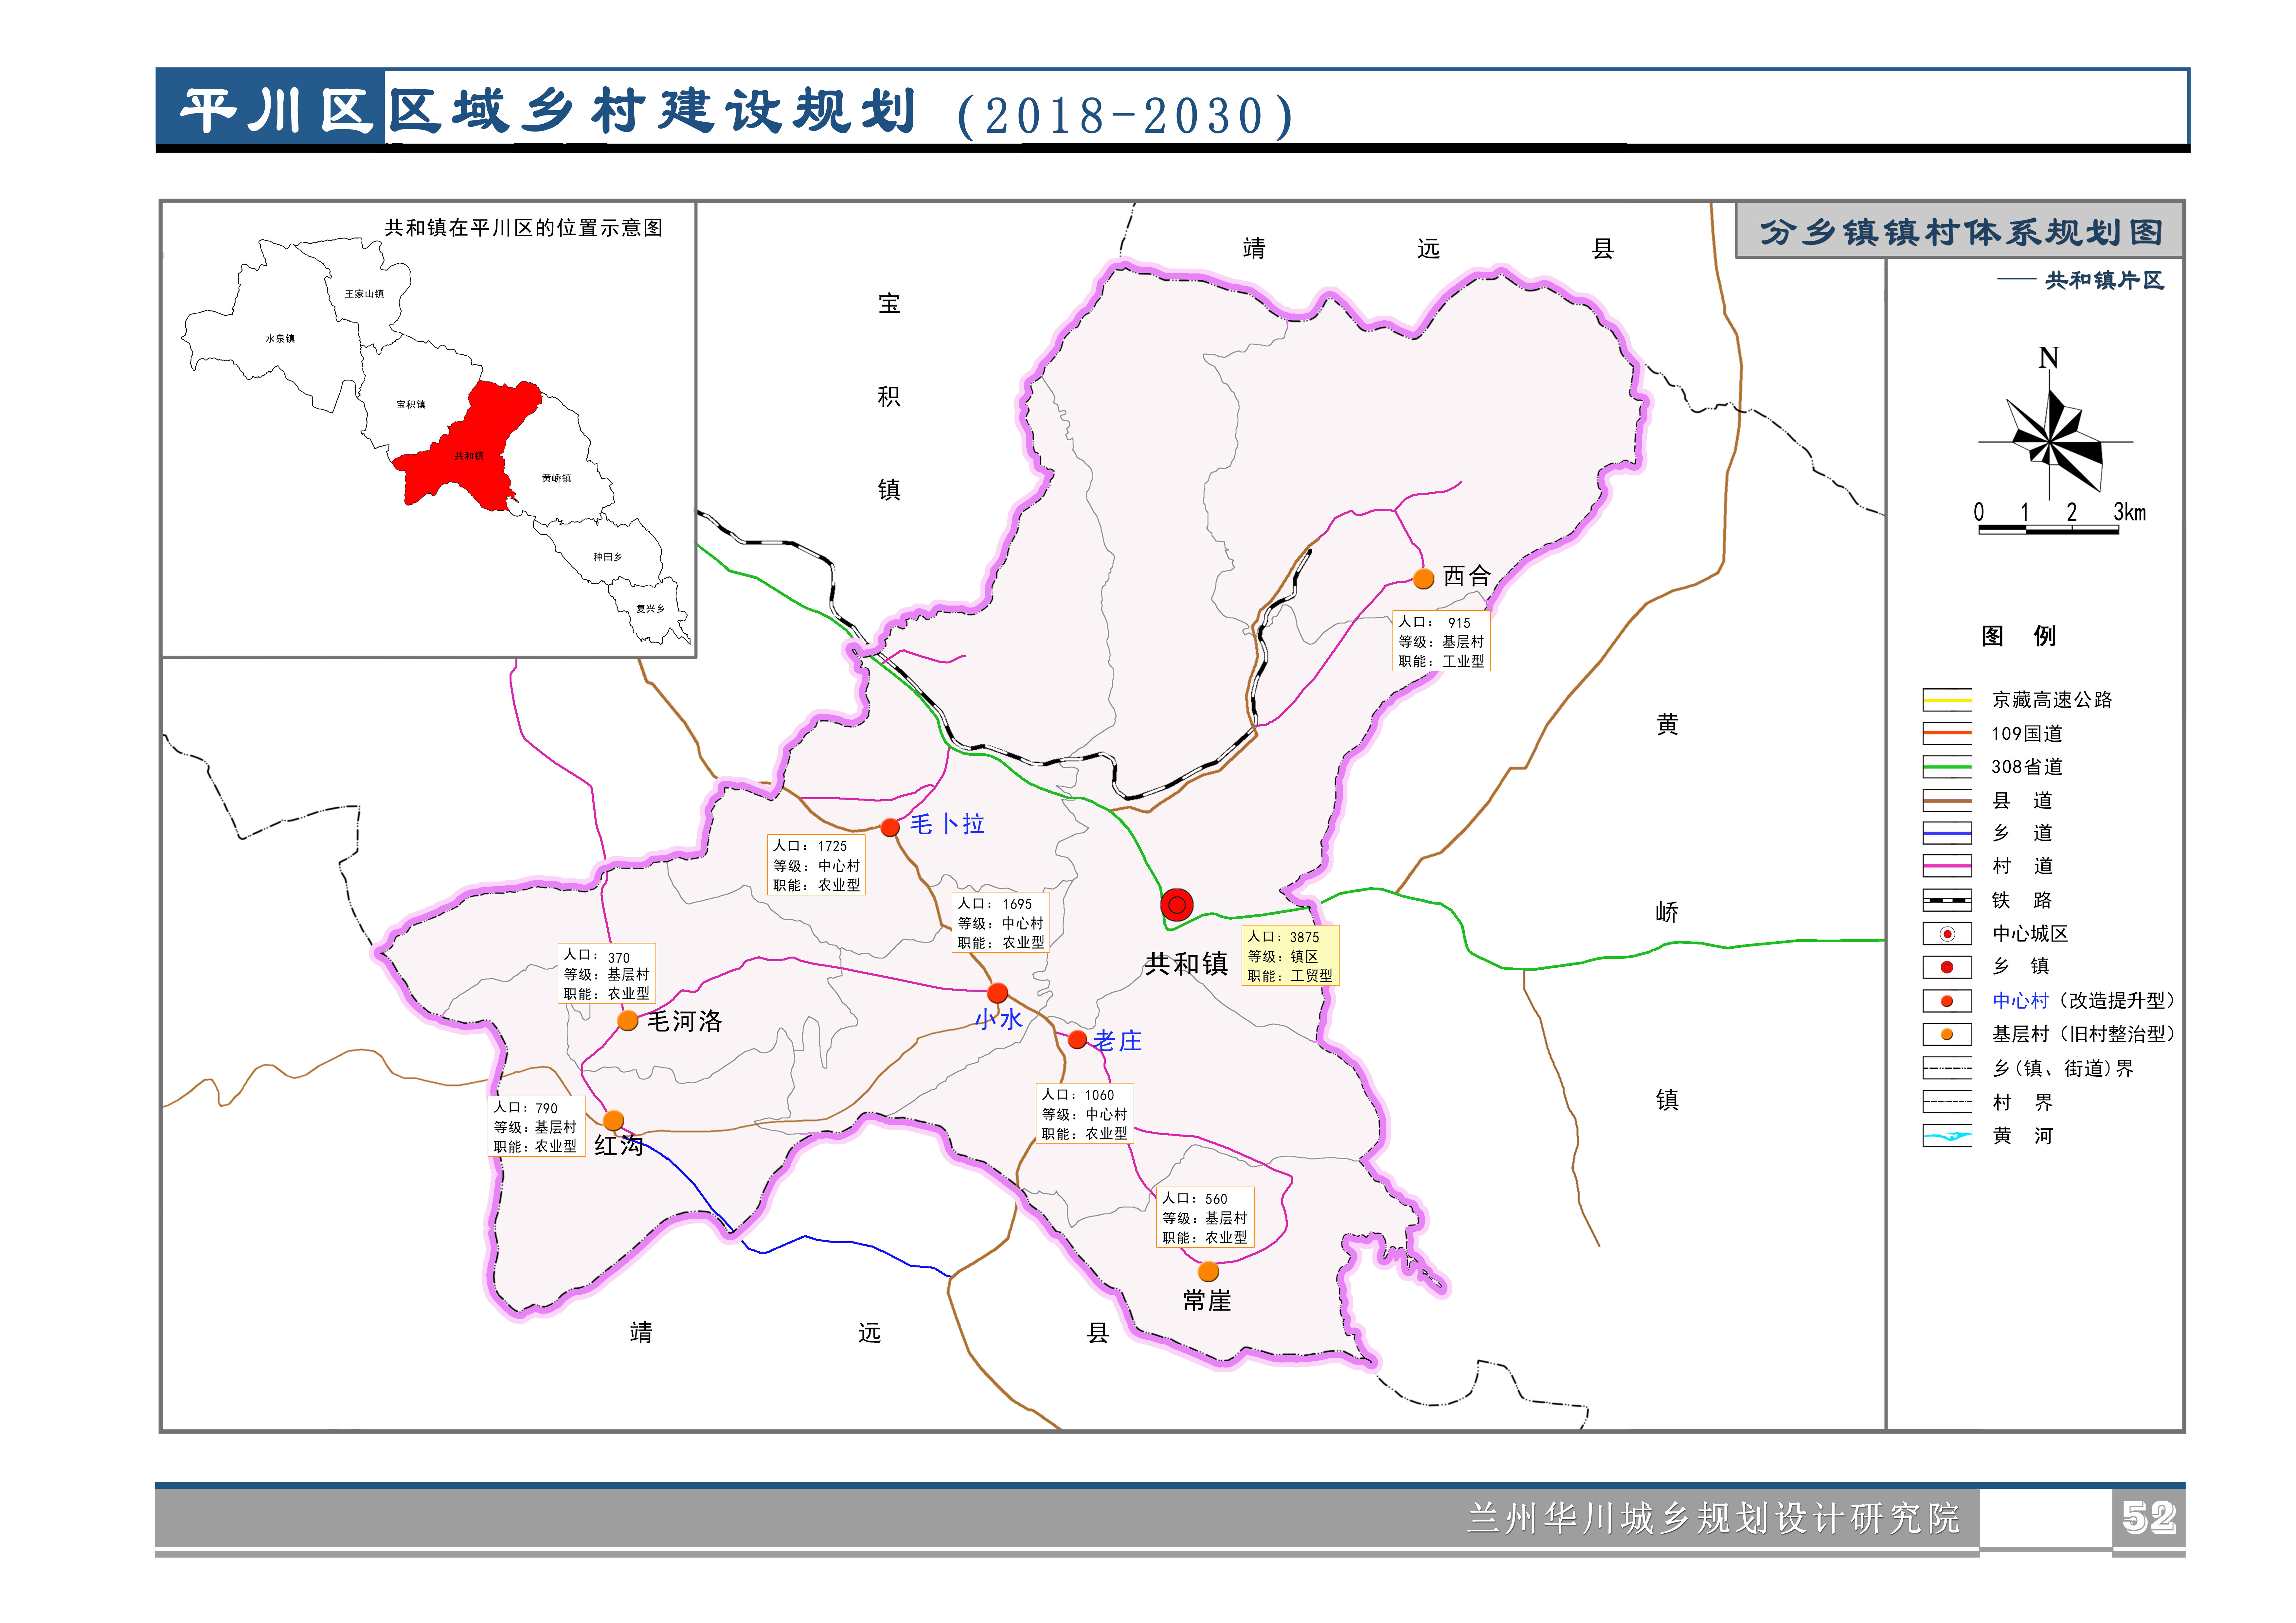Click the 常崖 village orange dot

click(1208, 1272)
